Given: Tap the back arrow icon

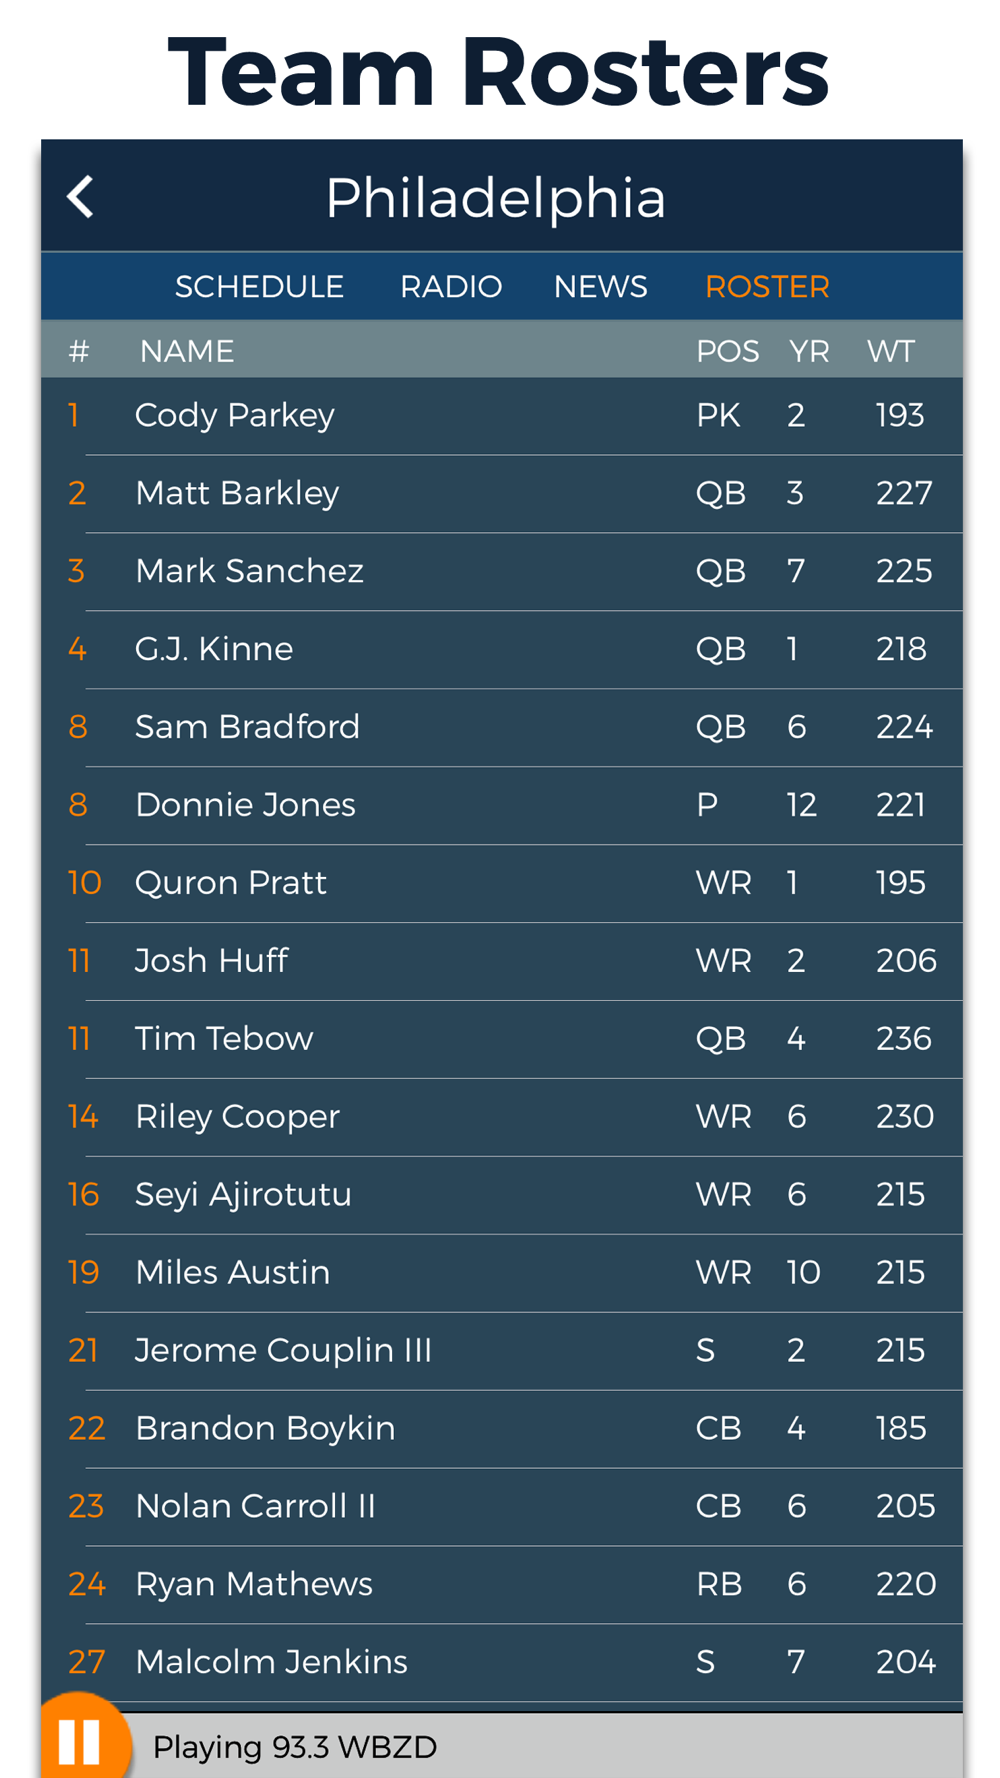Looking at the screenshot, I should [80, 197].
